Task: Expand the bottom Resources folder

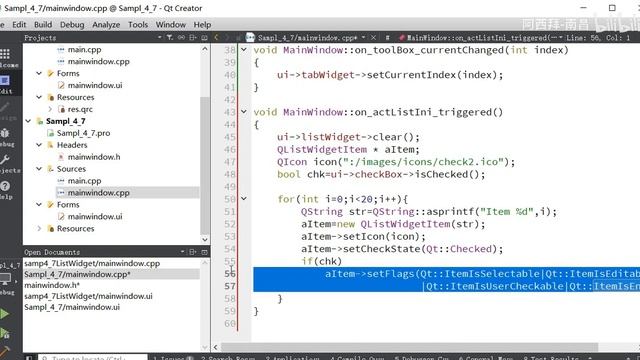Action: (39, 228)
